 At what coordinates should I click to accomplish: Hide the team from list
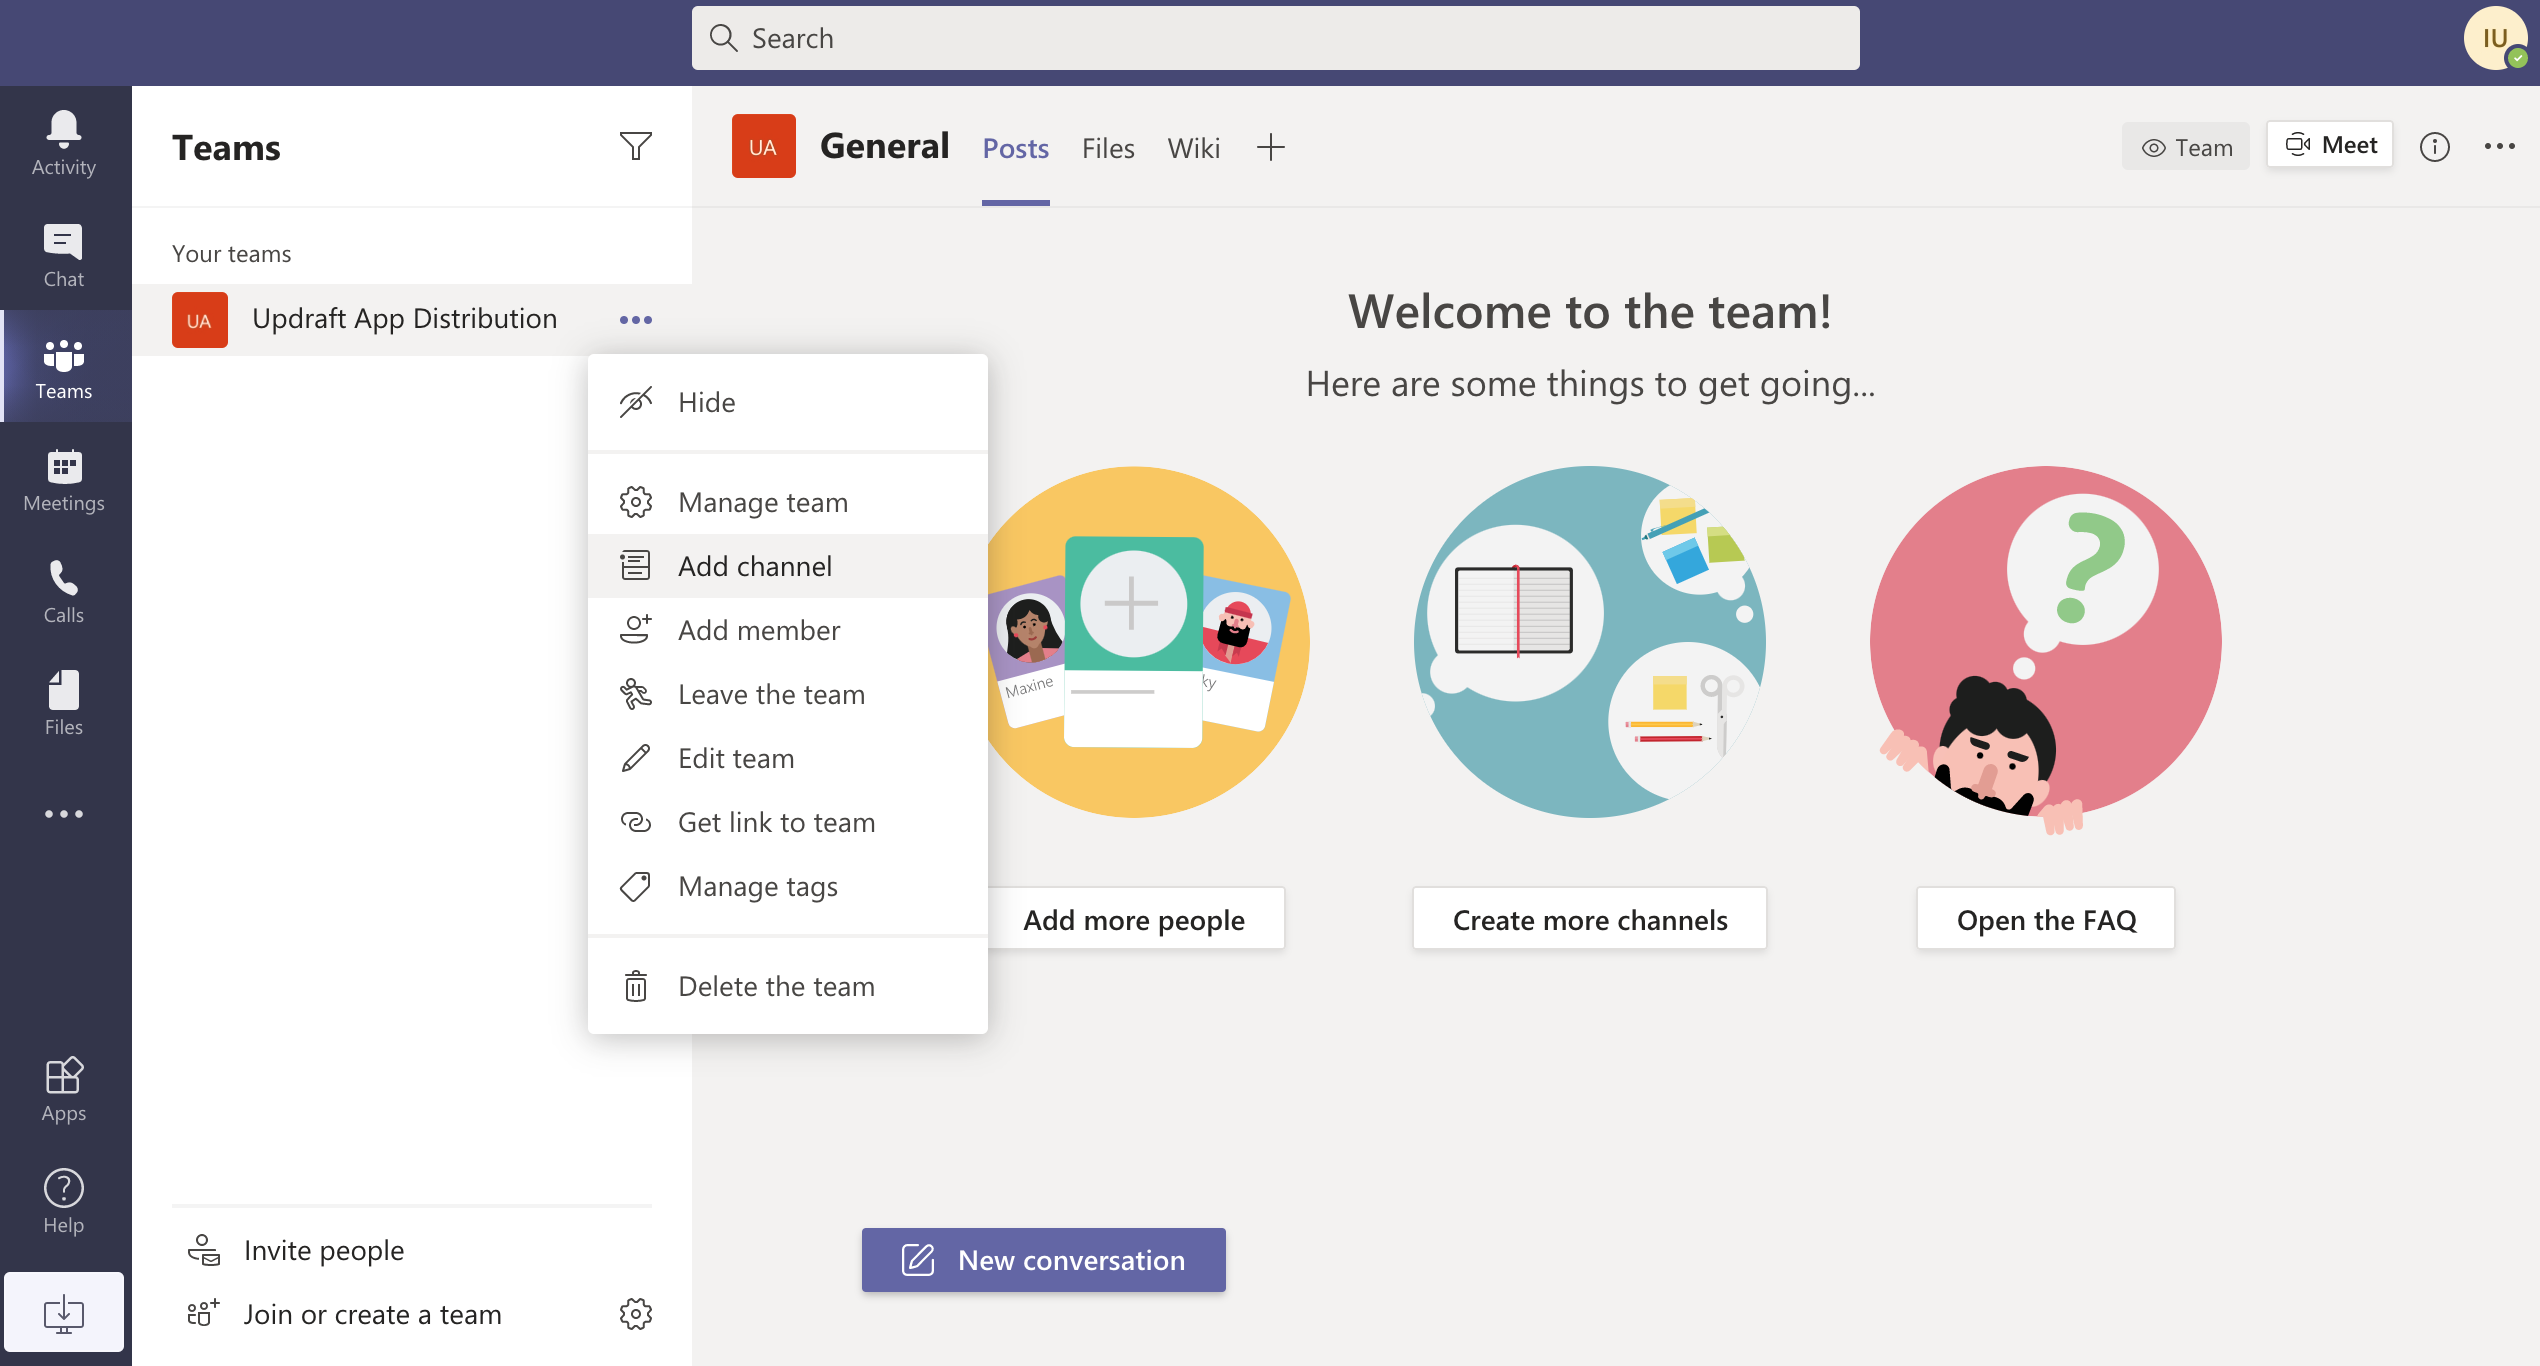(x=788, y=402)
